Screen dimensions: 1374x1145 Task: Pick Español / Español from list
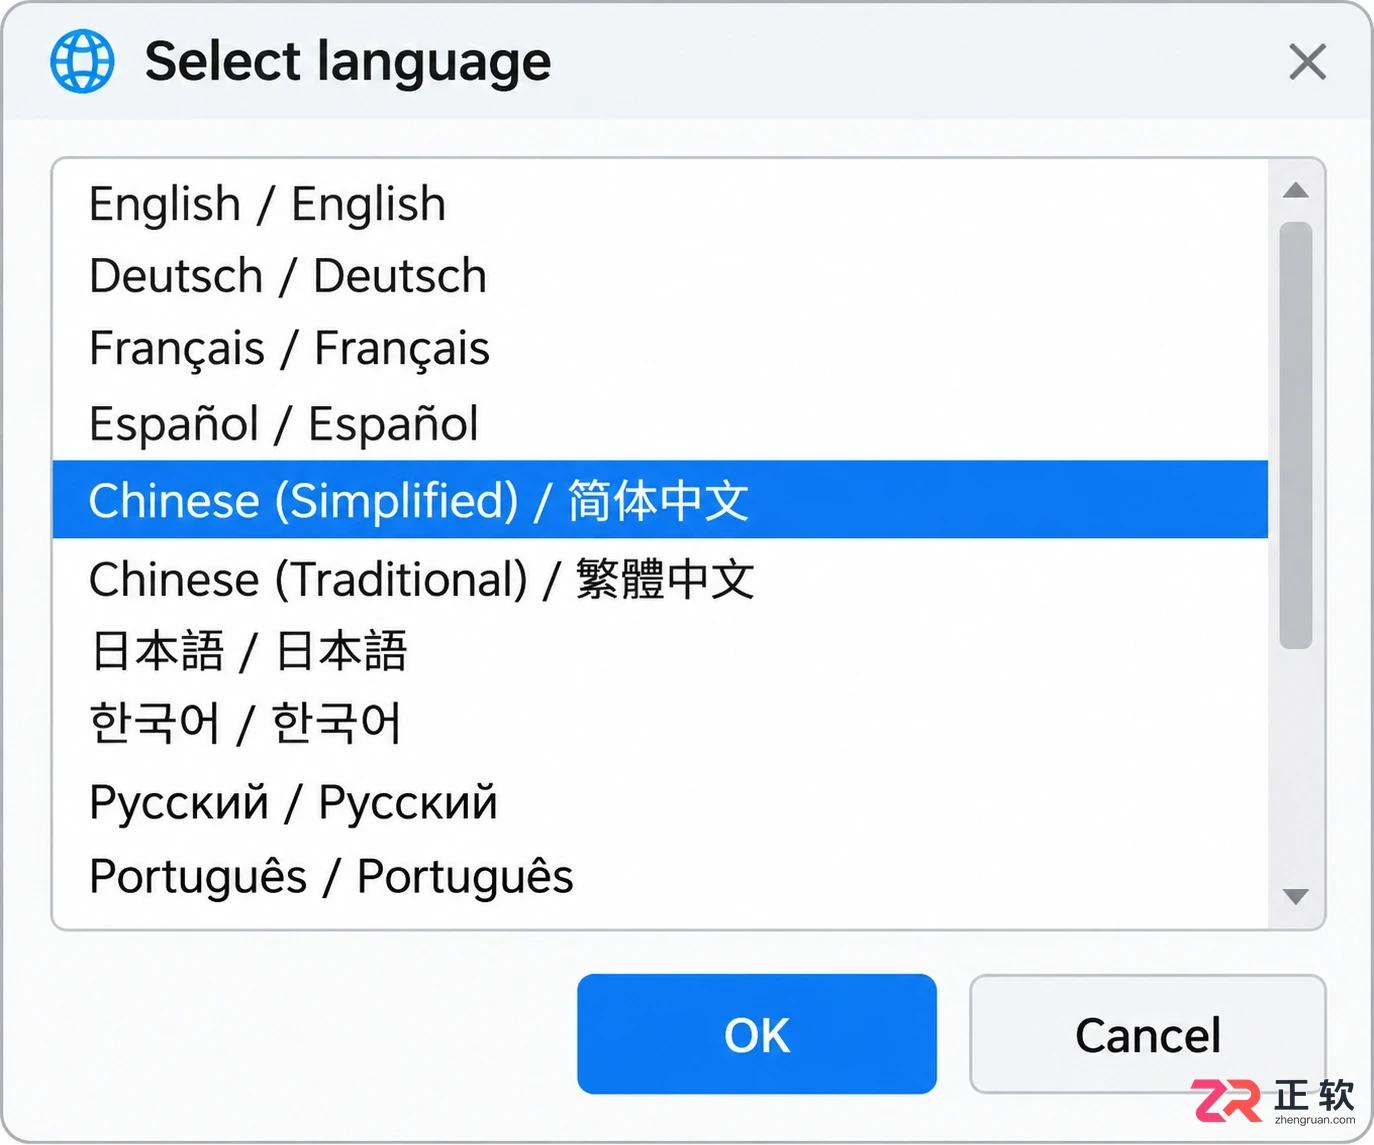point(660,423)
